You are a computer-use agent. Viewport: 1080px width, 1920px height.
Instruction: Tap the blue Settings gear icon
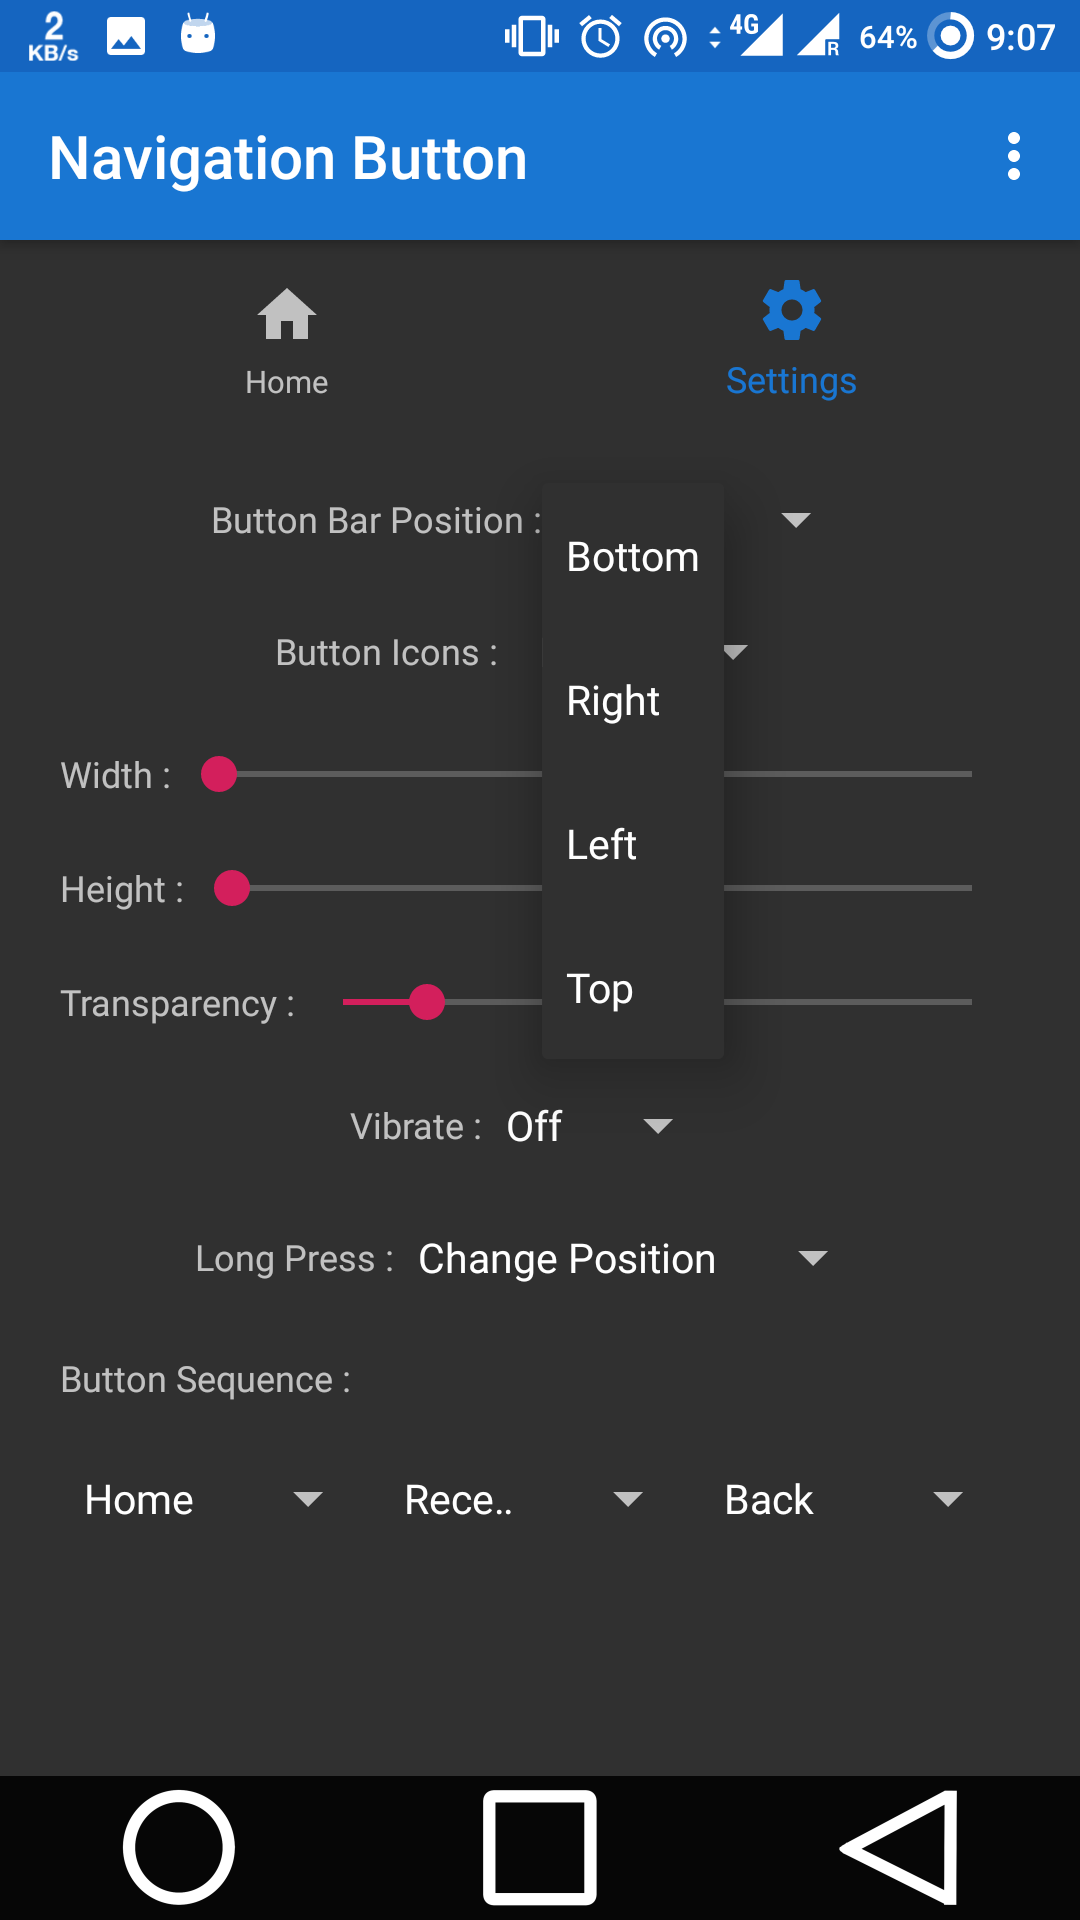pos(791,310)
